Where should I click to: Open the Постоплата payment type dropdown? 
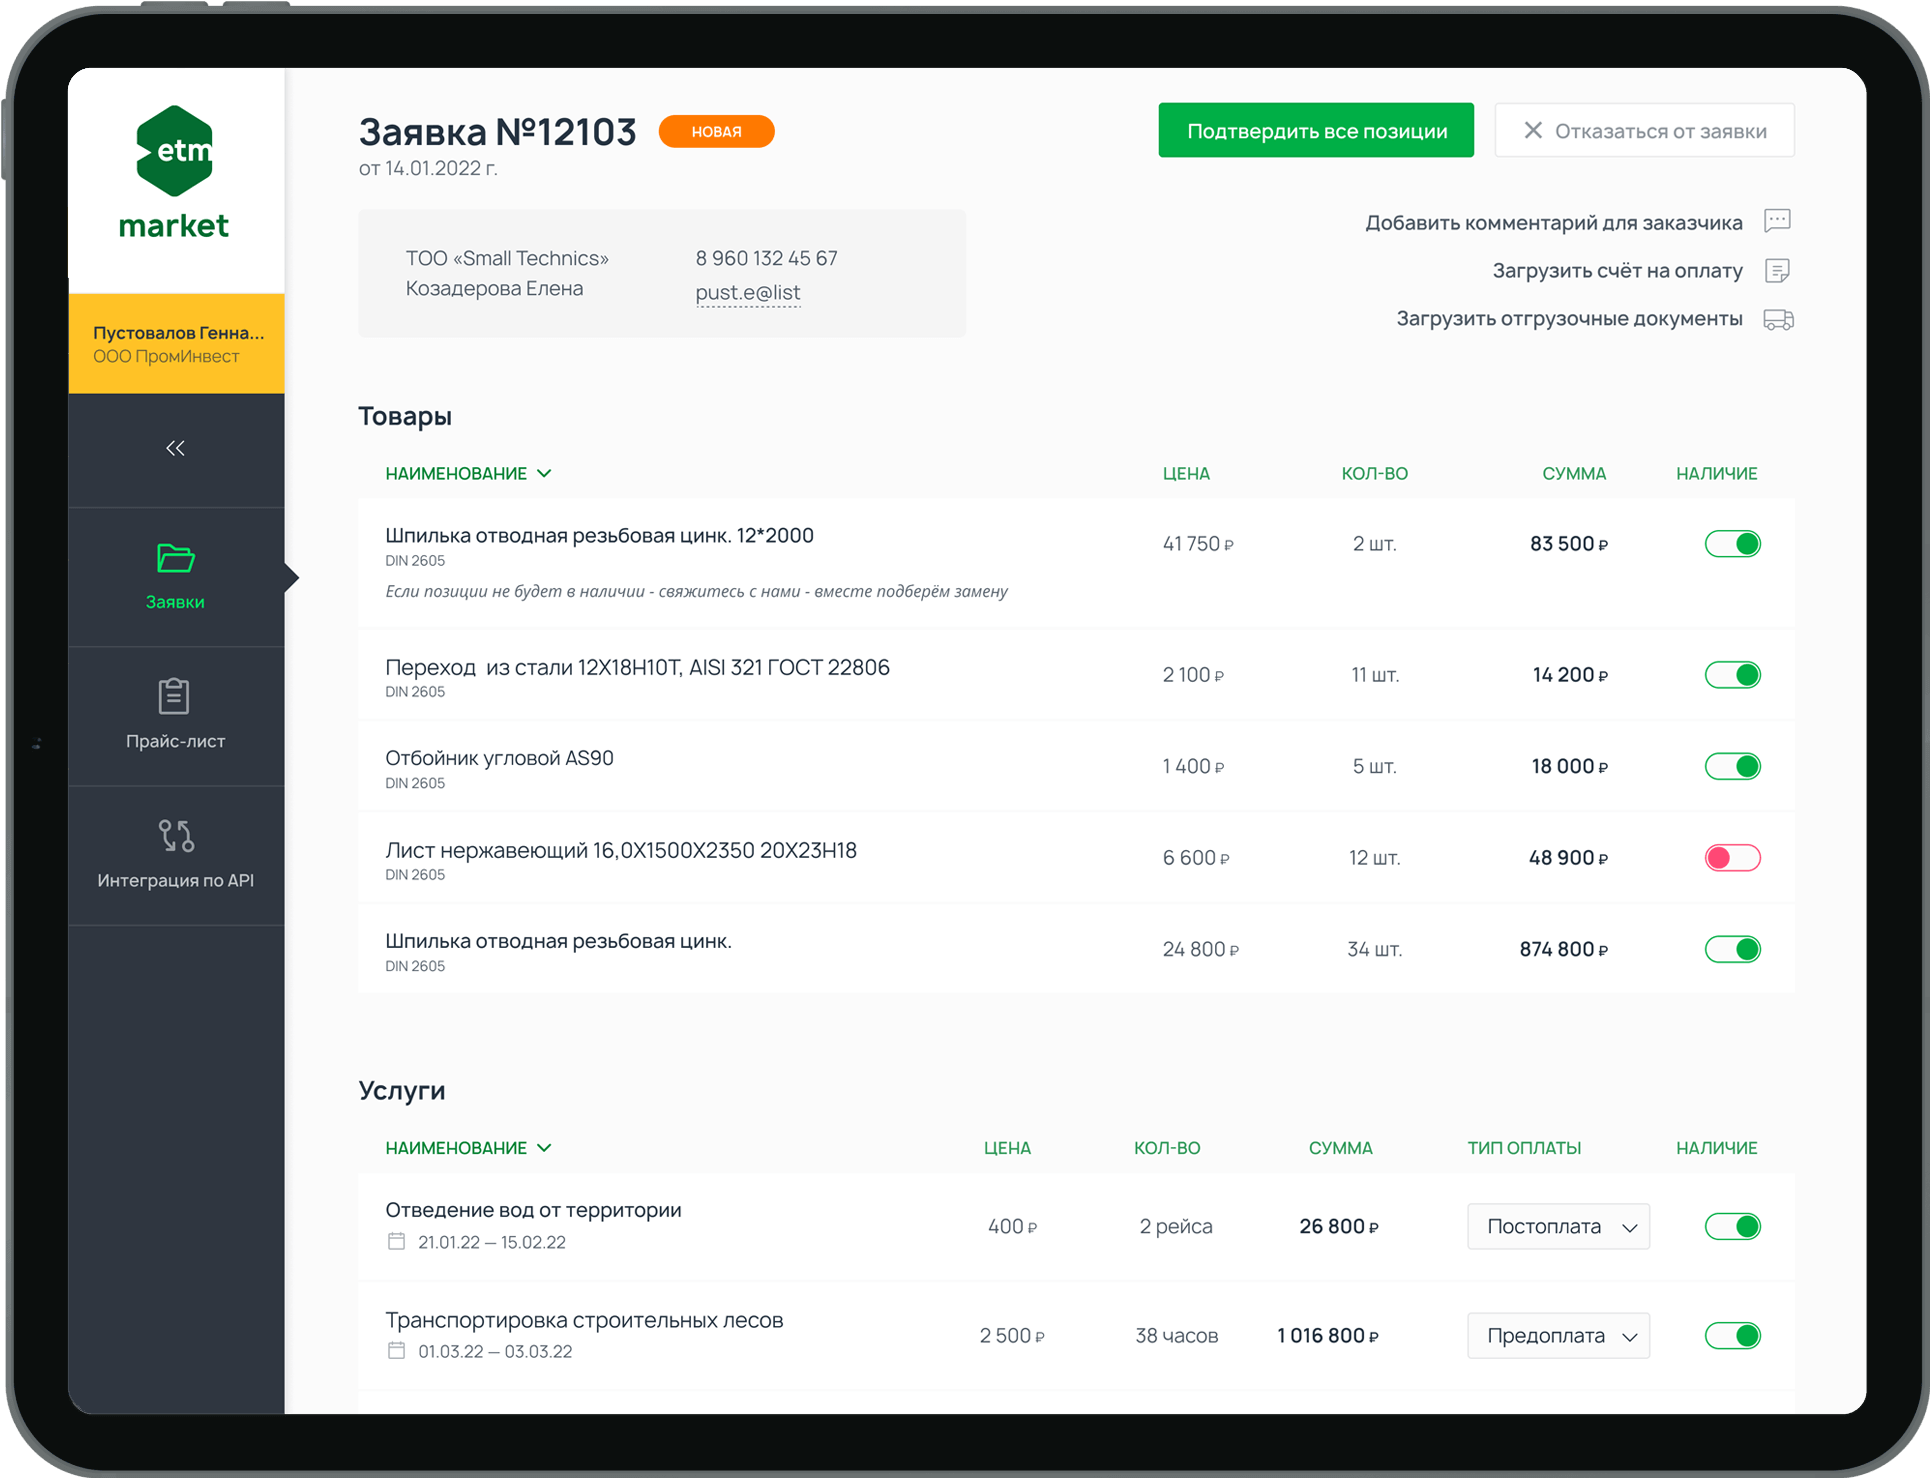point(1558,1226)
